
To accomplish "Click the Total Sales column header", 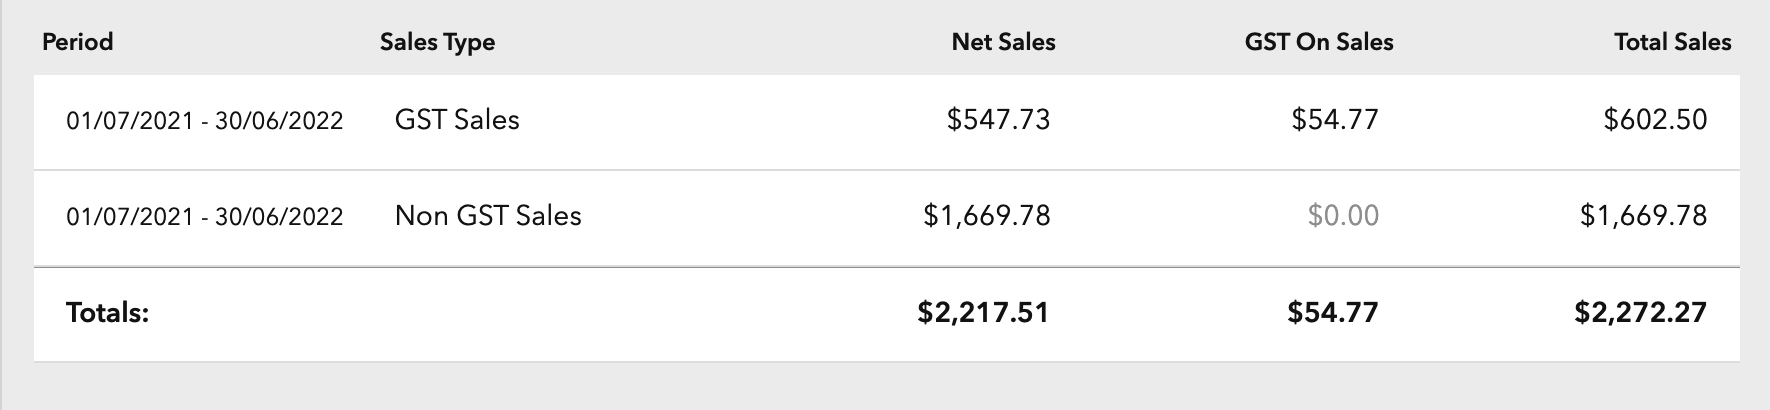I will [x=1673, y=42].
